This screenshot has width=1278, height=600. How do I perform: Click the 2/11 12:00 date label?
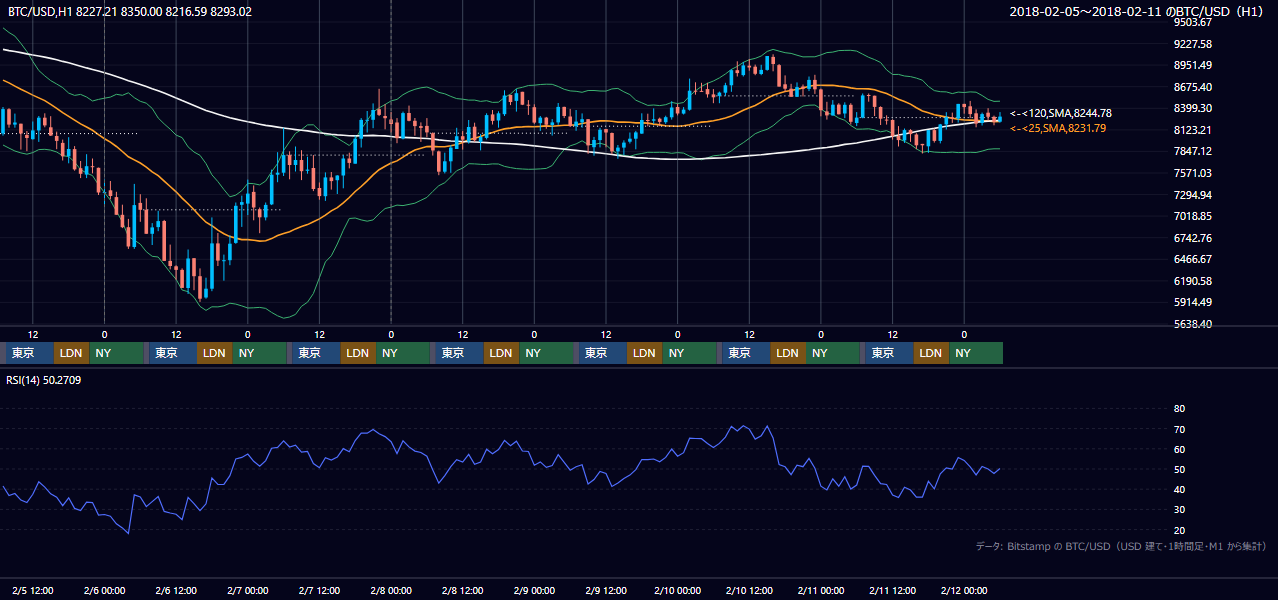coord(893,590)
